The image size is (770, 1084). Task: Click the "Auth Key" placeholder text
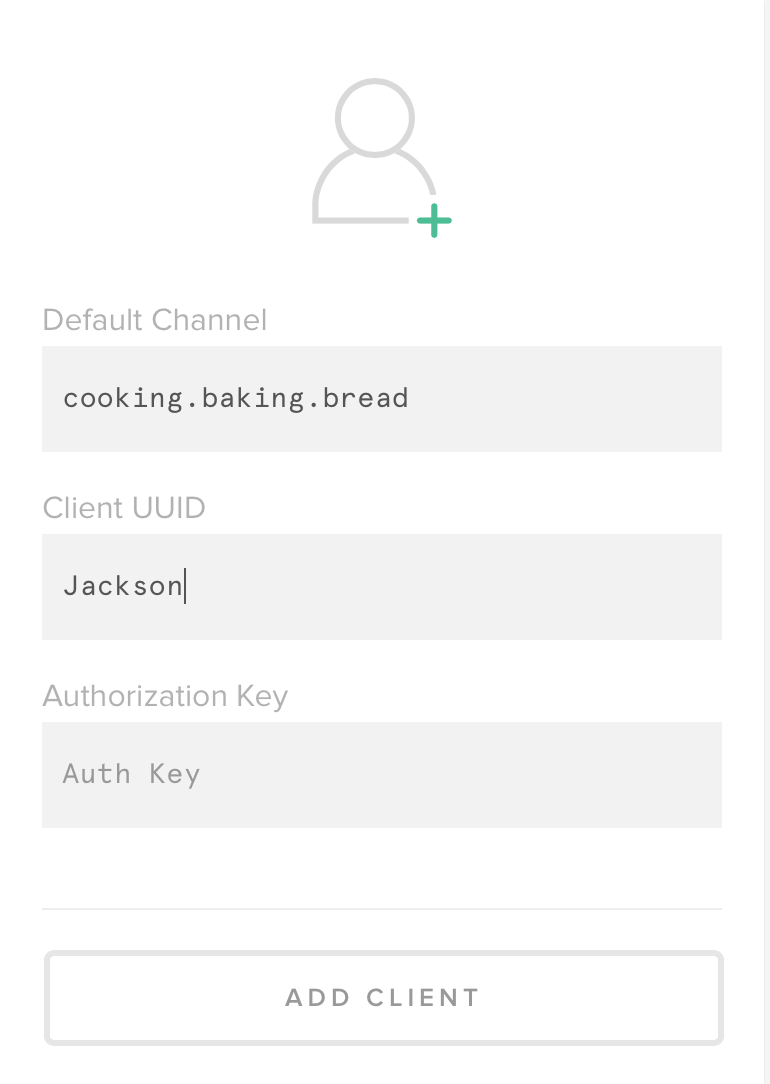(131, 774)
